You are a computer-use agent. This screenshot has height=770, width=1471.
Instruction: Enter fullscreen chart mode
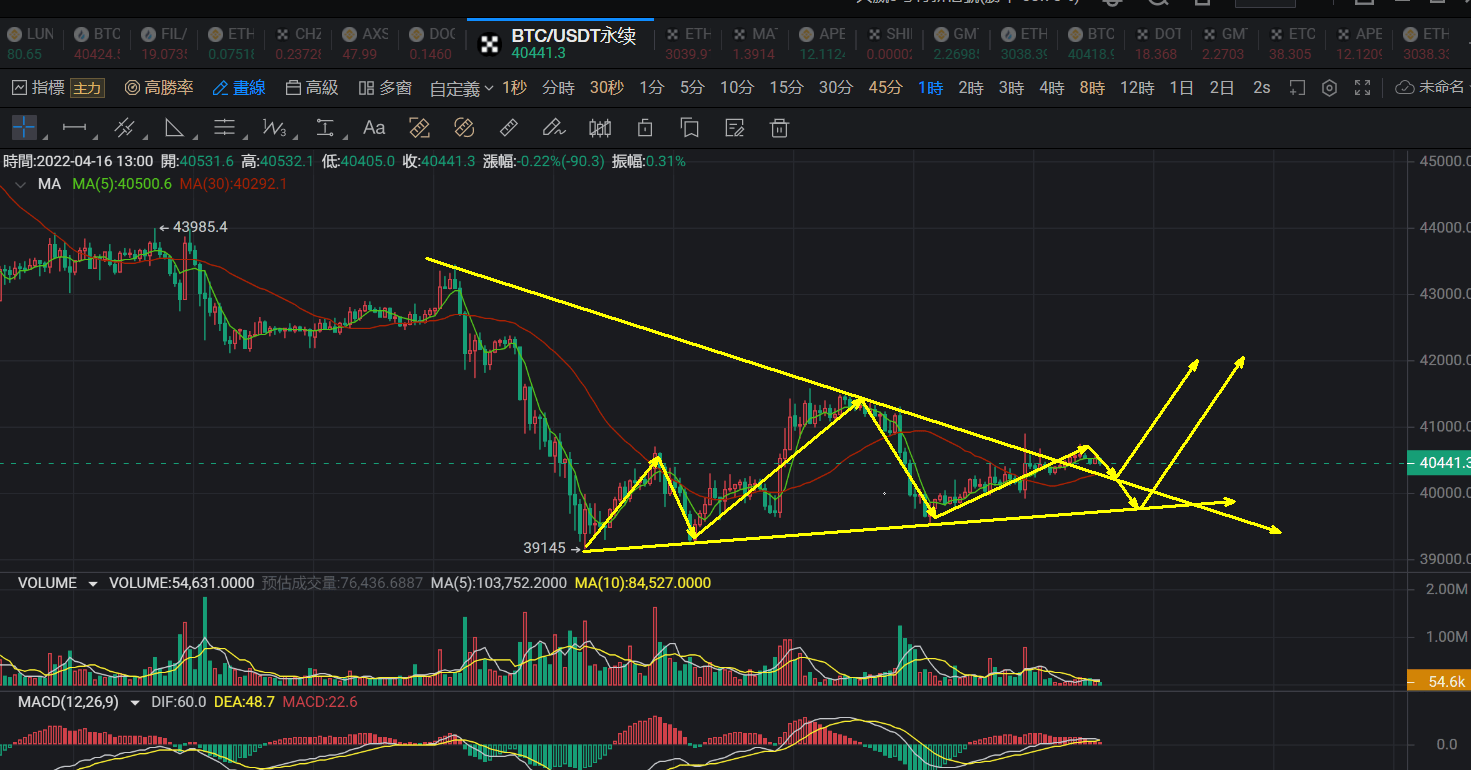point(1362,88)
